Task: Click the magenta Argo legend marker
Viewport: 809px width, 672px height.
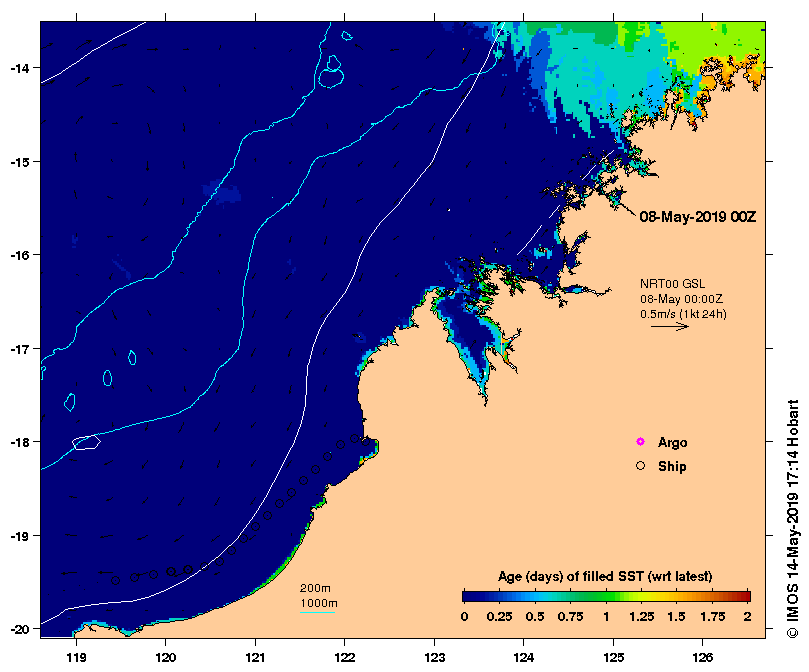Action: tap(640, 442)
